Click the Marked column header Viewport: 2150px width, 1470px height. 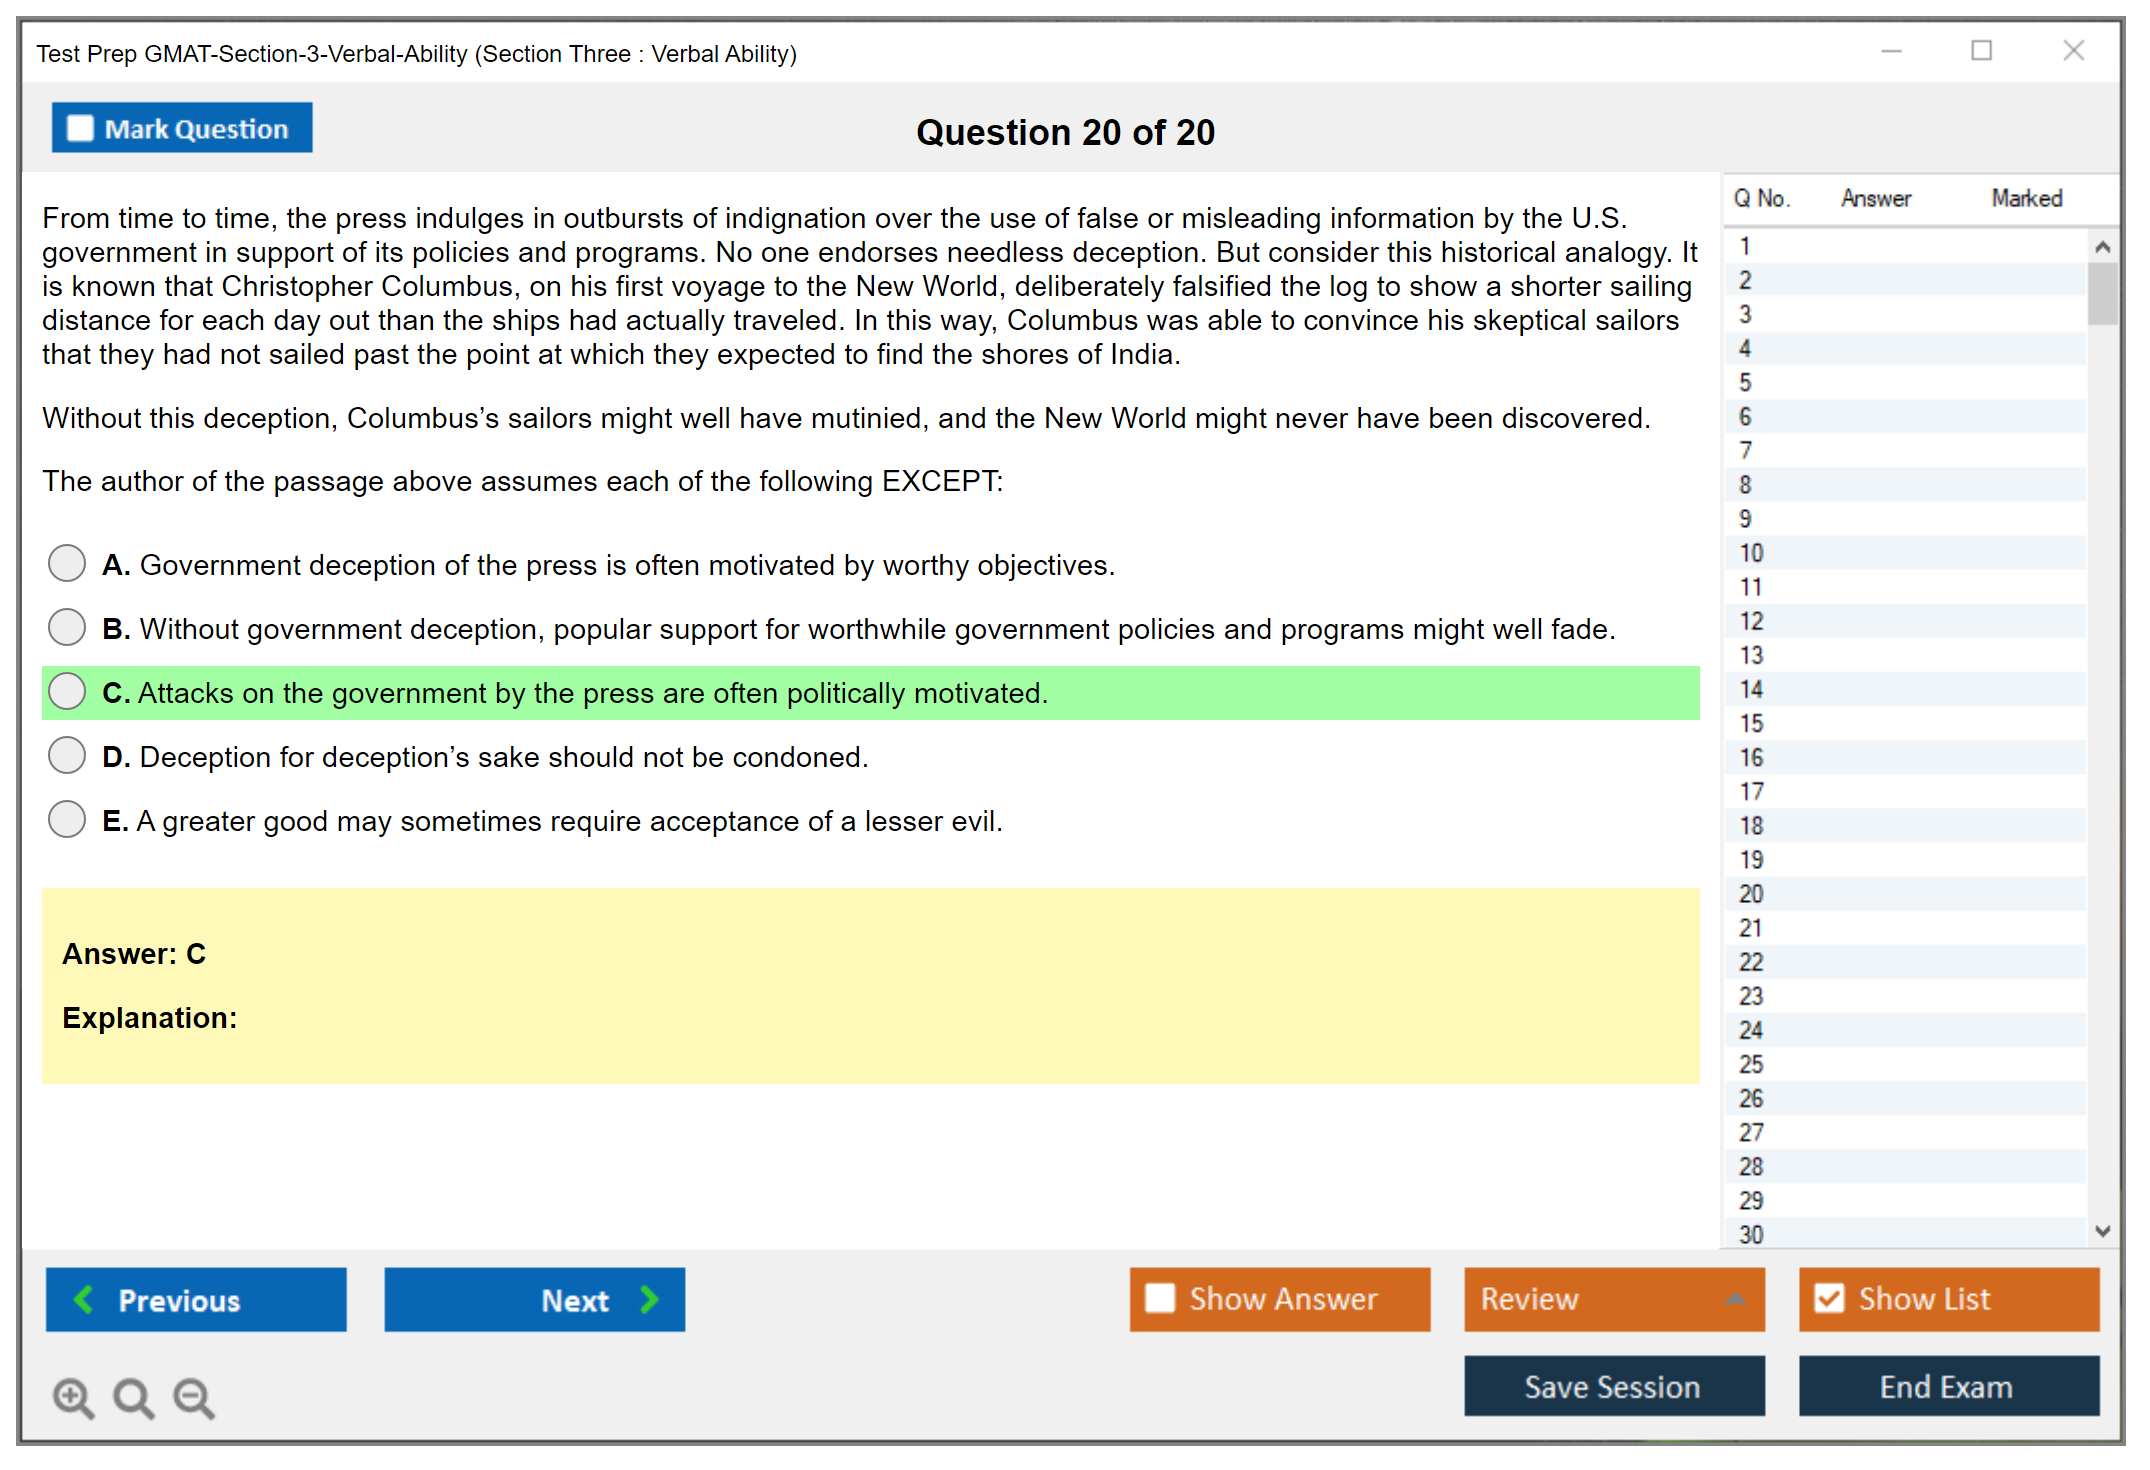point(2027,198)
